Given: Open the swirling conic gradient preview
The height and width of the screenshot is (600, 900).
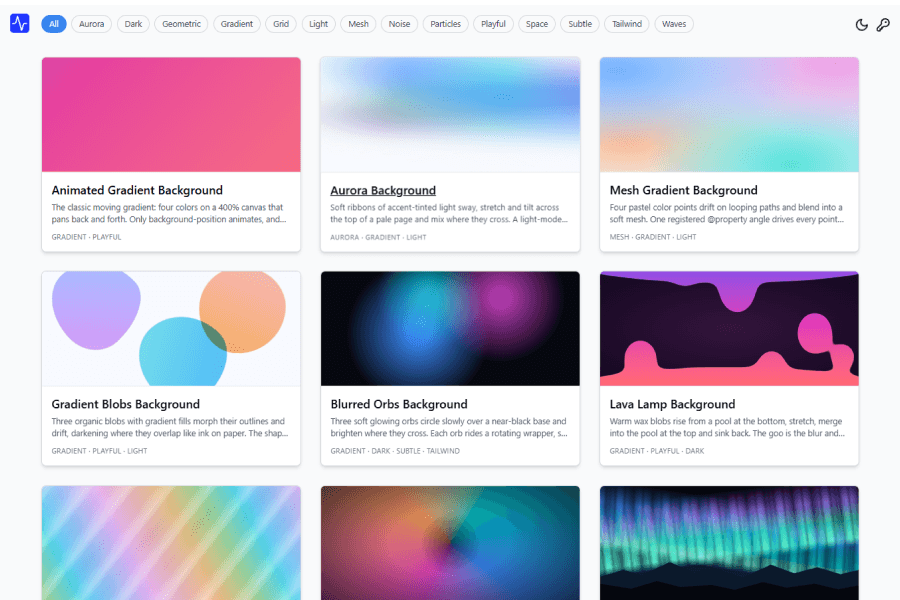Looking at the screenshot, I should click(450, 543).
